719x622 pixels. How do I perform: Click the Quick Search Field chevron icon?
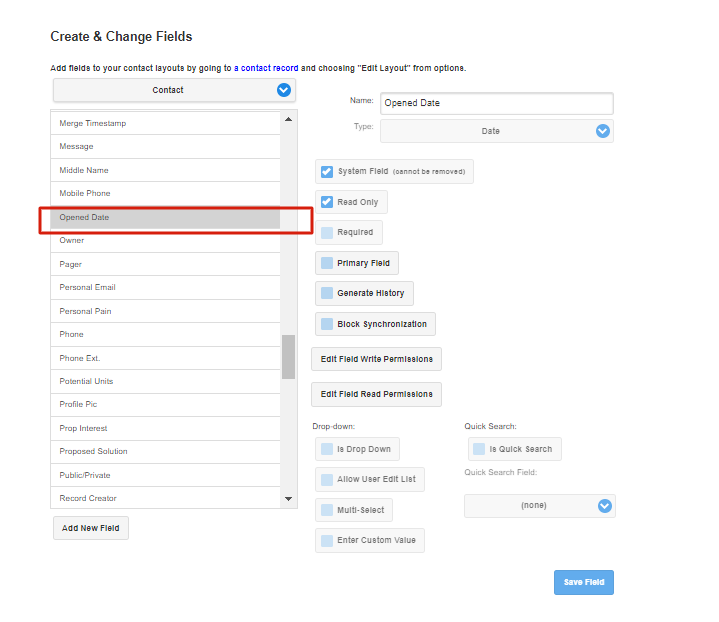[x=604, y=505]
